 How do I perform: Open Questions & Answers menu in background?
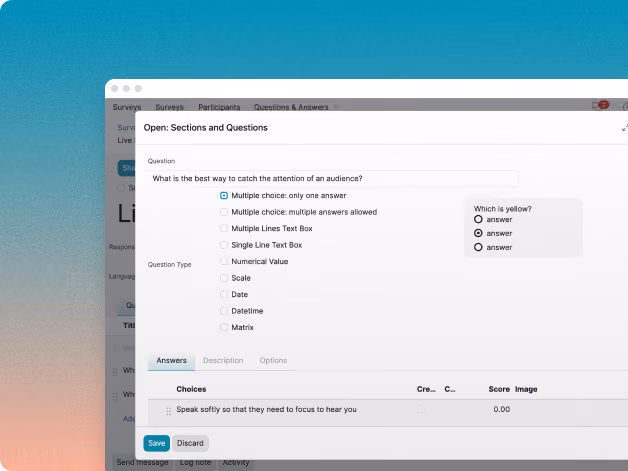[291, 107]
